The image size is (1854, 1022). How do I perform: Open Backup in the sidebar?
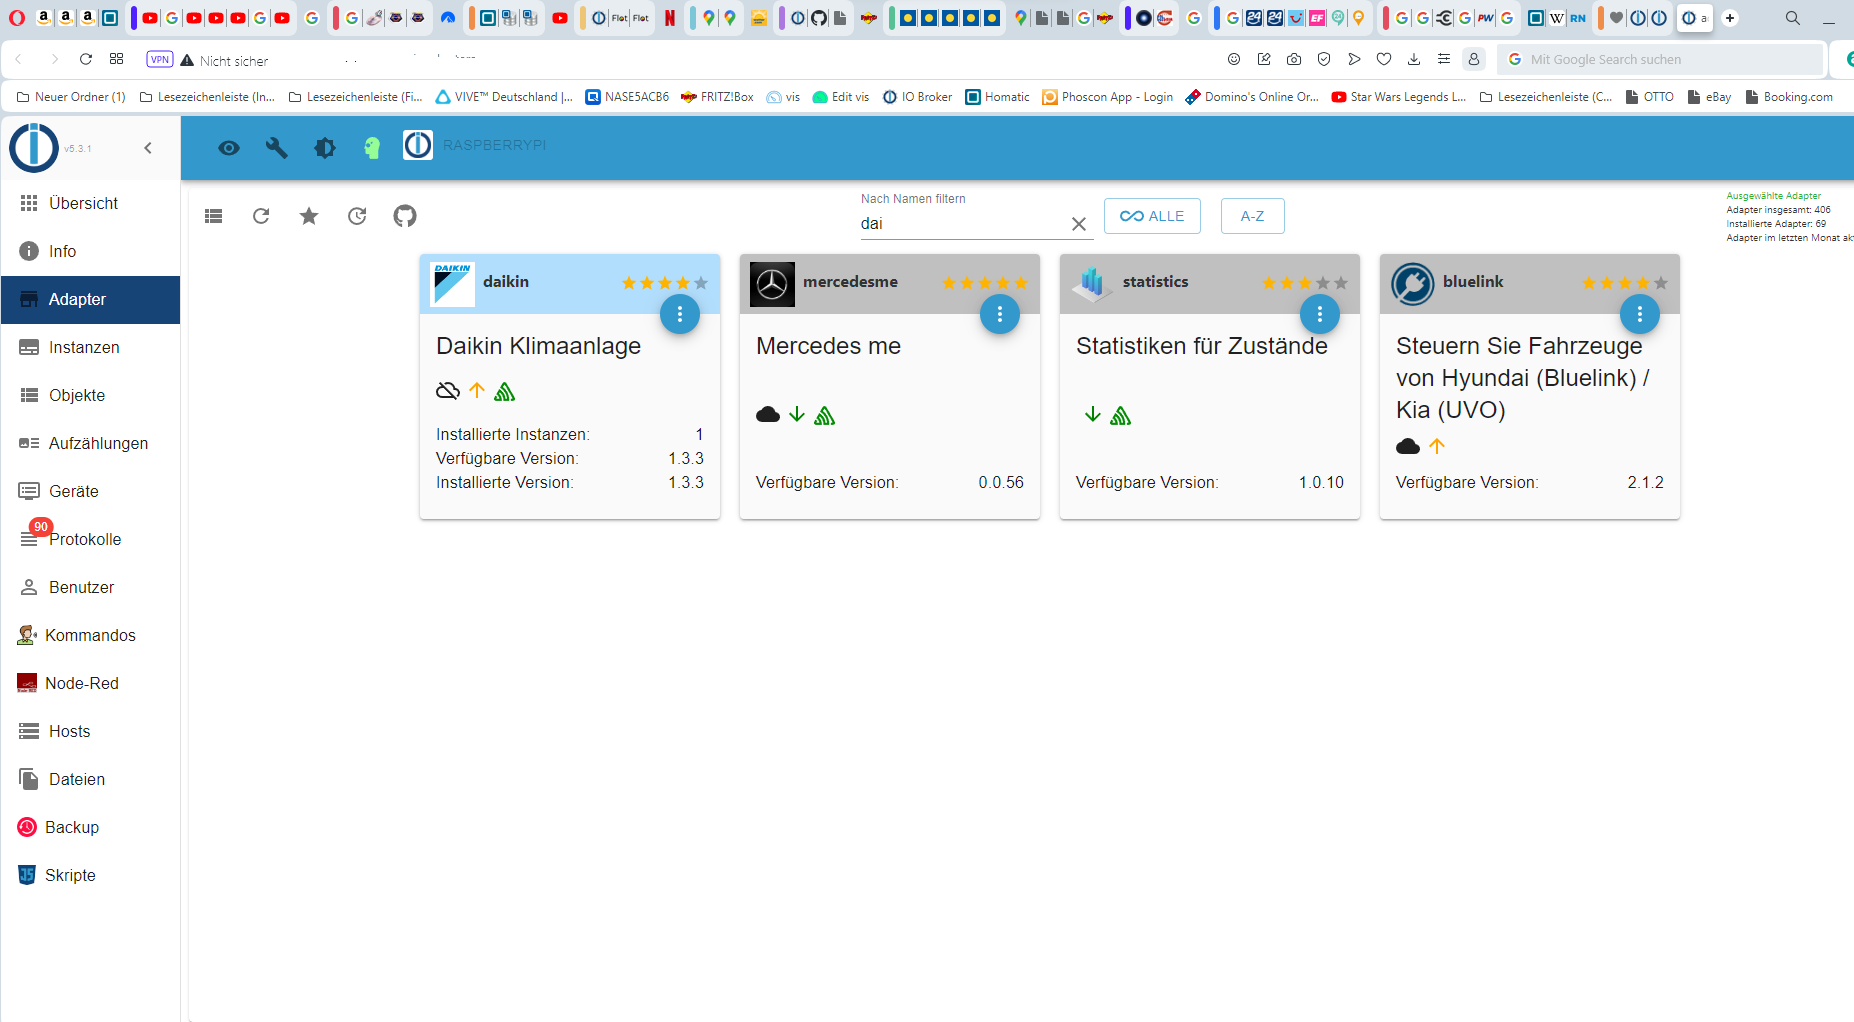90,827
